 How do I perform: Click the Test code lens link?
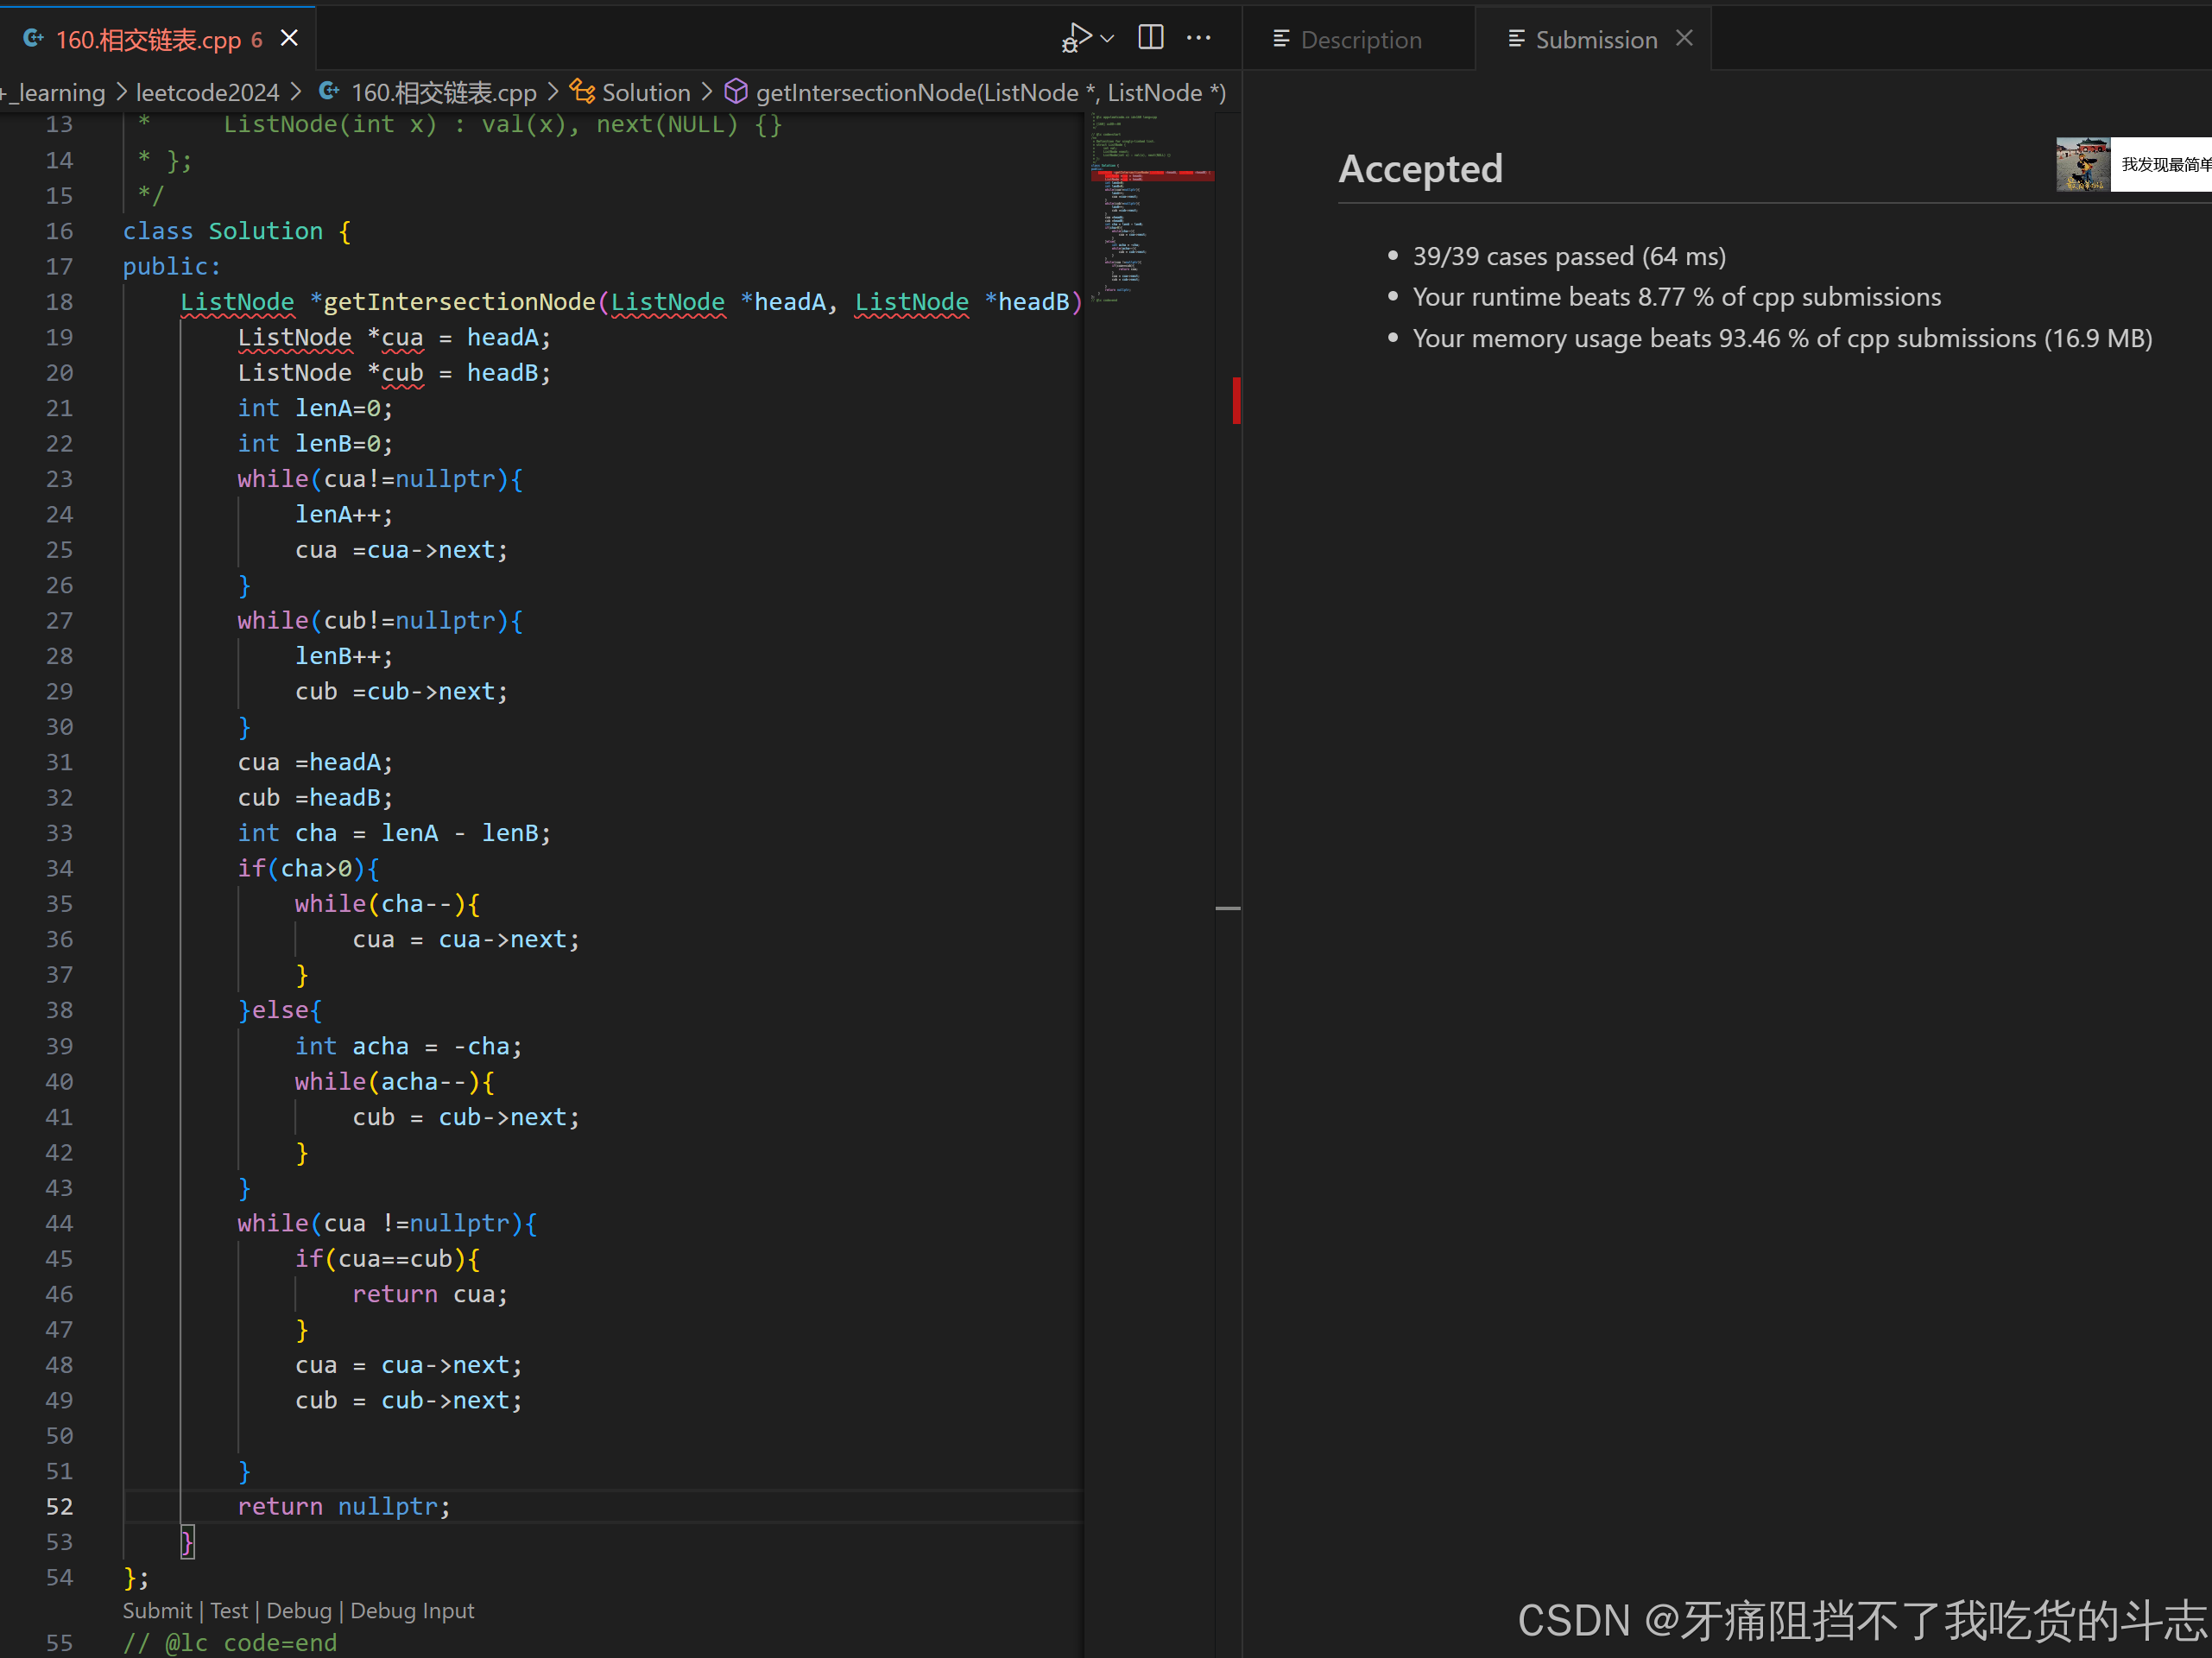point(229,1611)
